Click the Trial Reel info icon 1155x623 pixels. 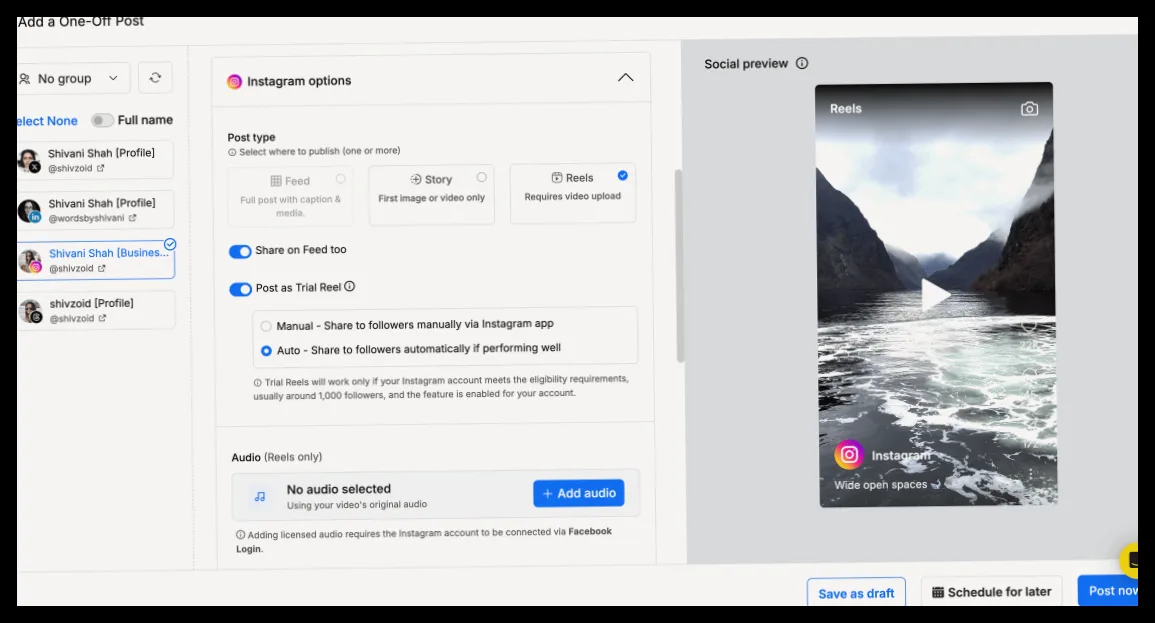[x=350, y=286]
